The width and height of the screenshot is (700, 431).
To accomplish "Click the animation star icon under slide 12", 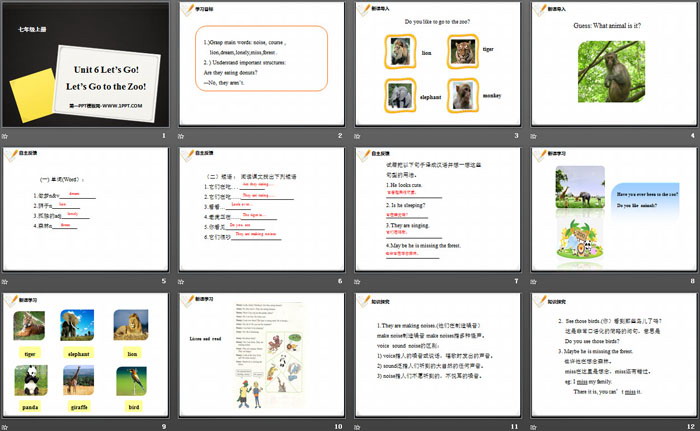I will pyautogui.click(x=533, y=427).
